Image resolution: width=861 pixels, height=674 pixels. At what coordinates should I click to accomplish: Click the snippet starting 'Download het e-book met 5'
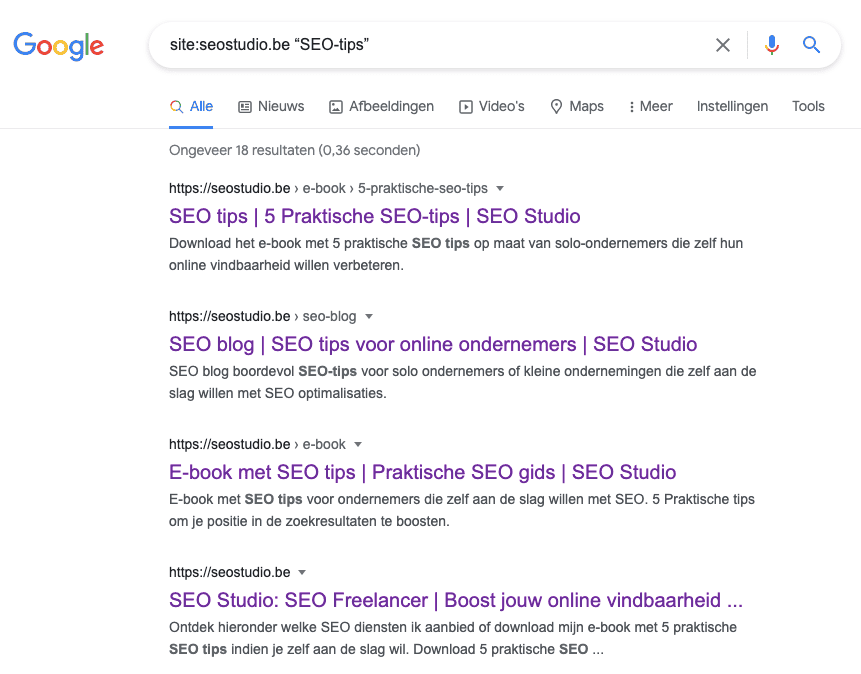(x=456, y=254)
